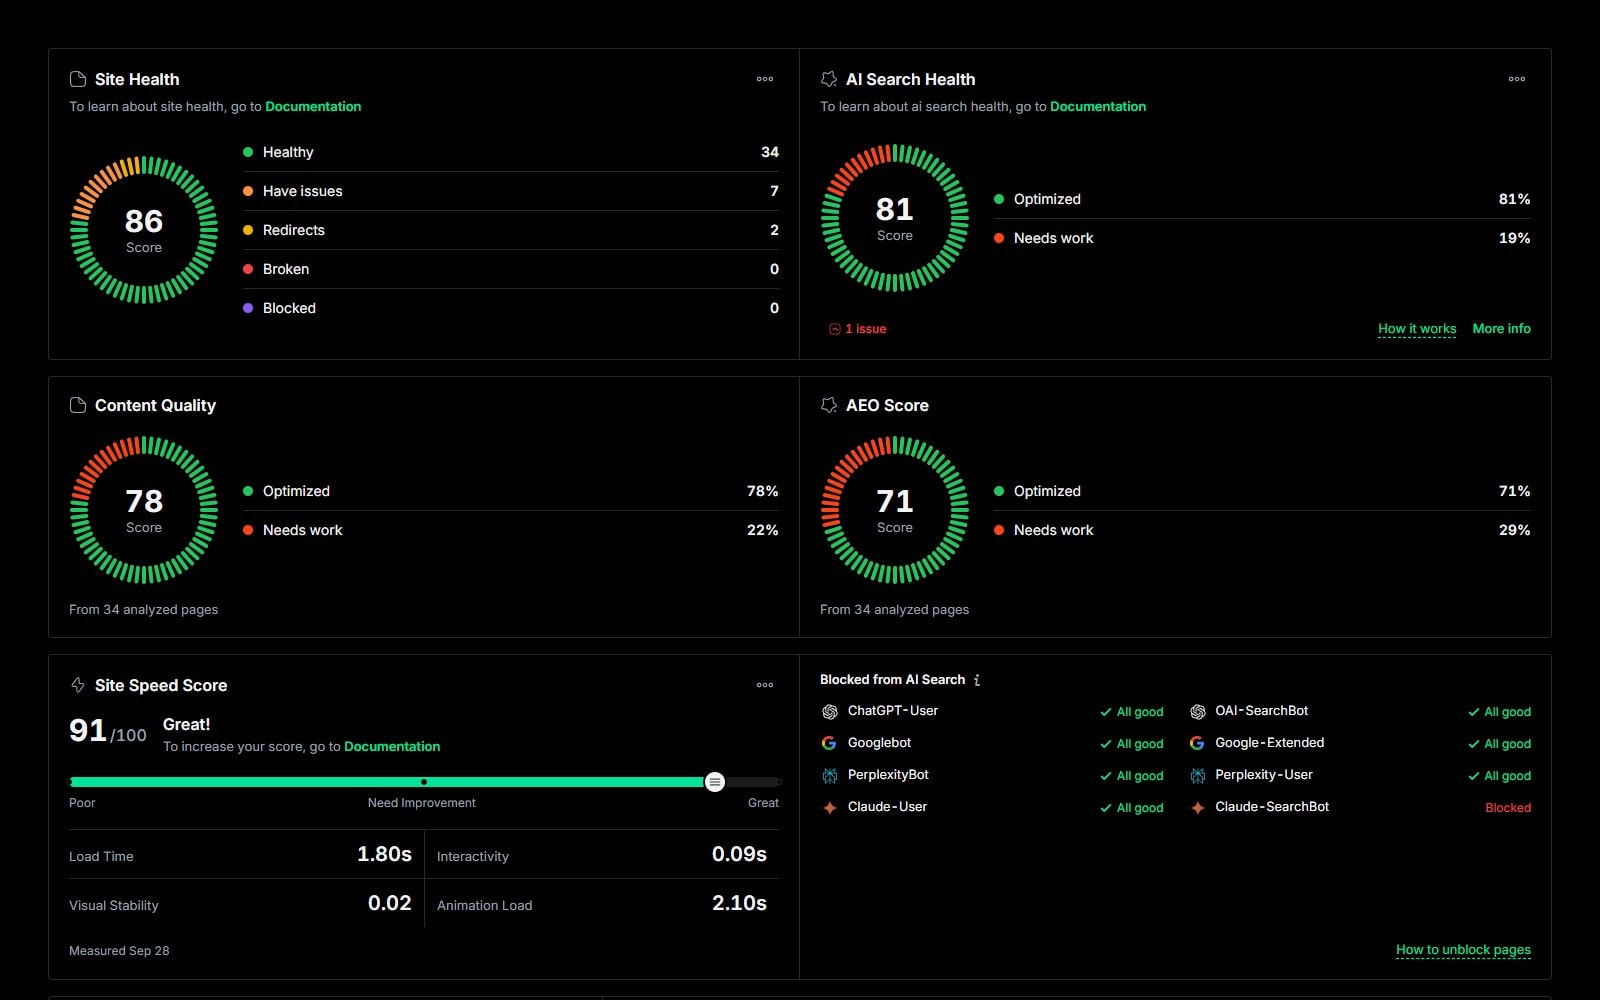The image size is (1600, 1000).
Task: Click the Google-Extended logo icon
Action: point(1197,743)
